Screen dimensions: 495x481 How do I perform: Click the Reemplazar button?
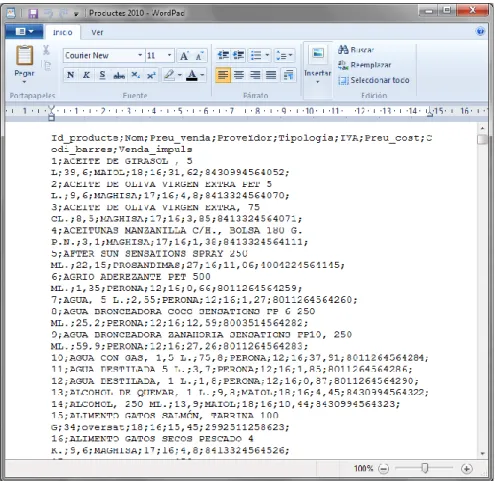pos(365,65)
